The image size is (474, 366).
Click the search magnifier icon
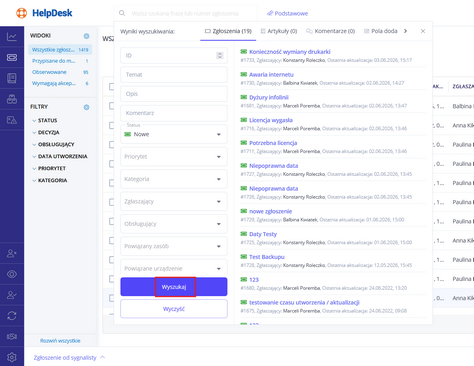(x=122, y=13)
